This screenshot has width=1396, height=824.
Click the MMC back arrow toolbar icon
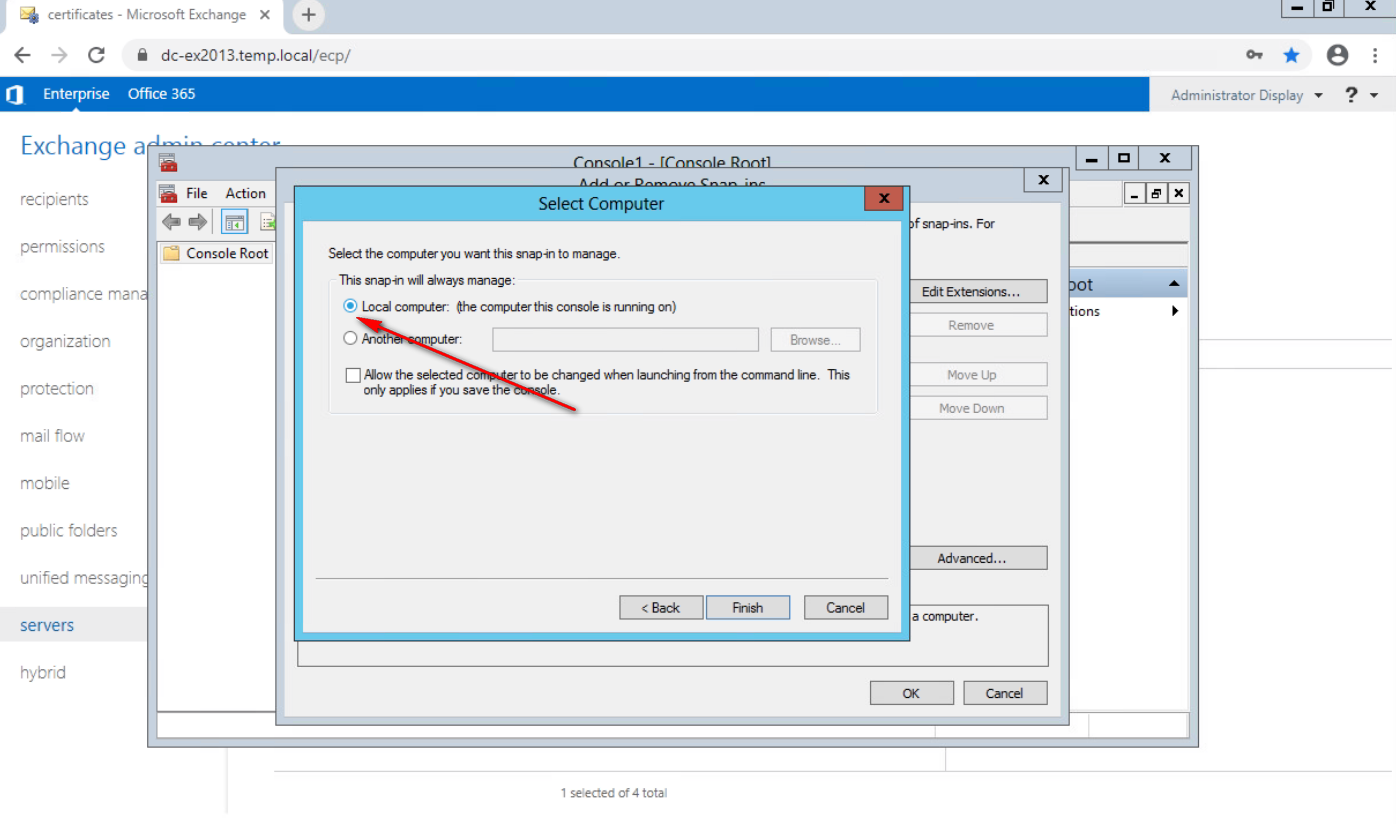pyautogui.click(x=171, y=222)
